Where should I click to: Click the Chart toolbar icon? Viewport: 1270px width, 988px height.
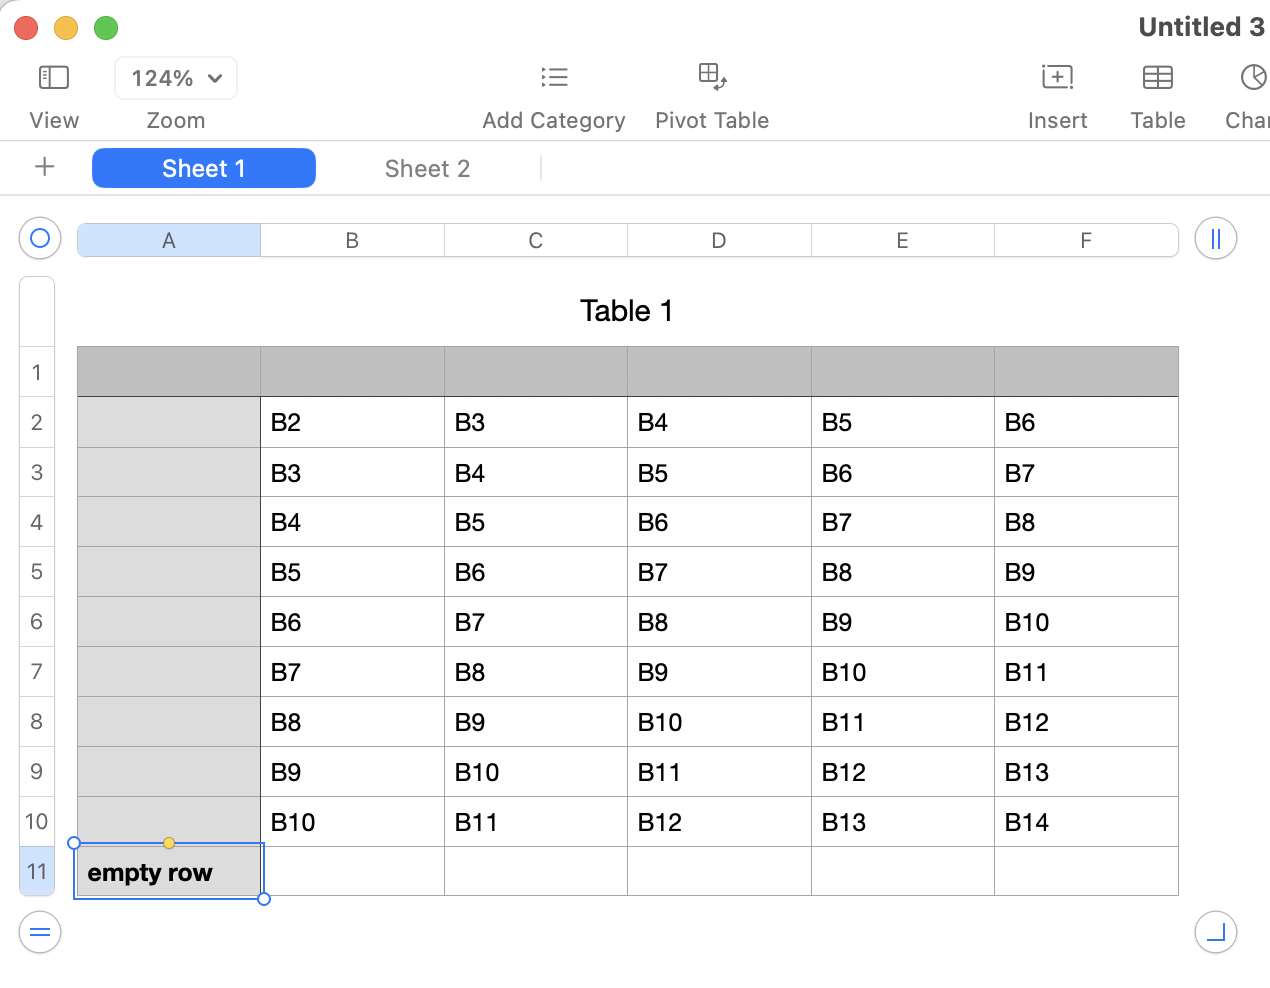point(1253,78)
